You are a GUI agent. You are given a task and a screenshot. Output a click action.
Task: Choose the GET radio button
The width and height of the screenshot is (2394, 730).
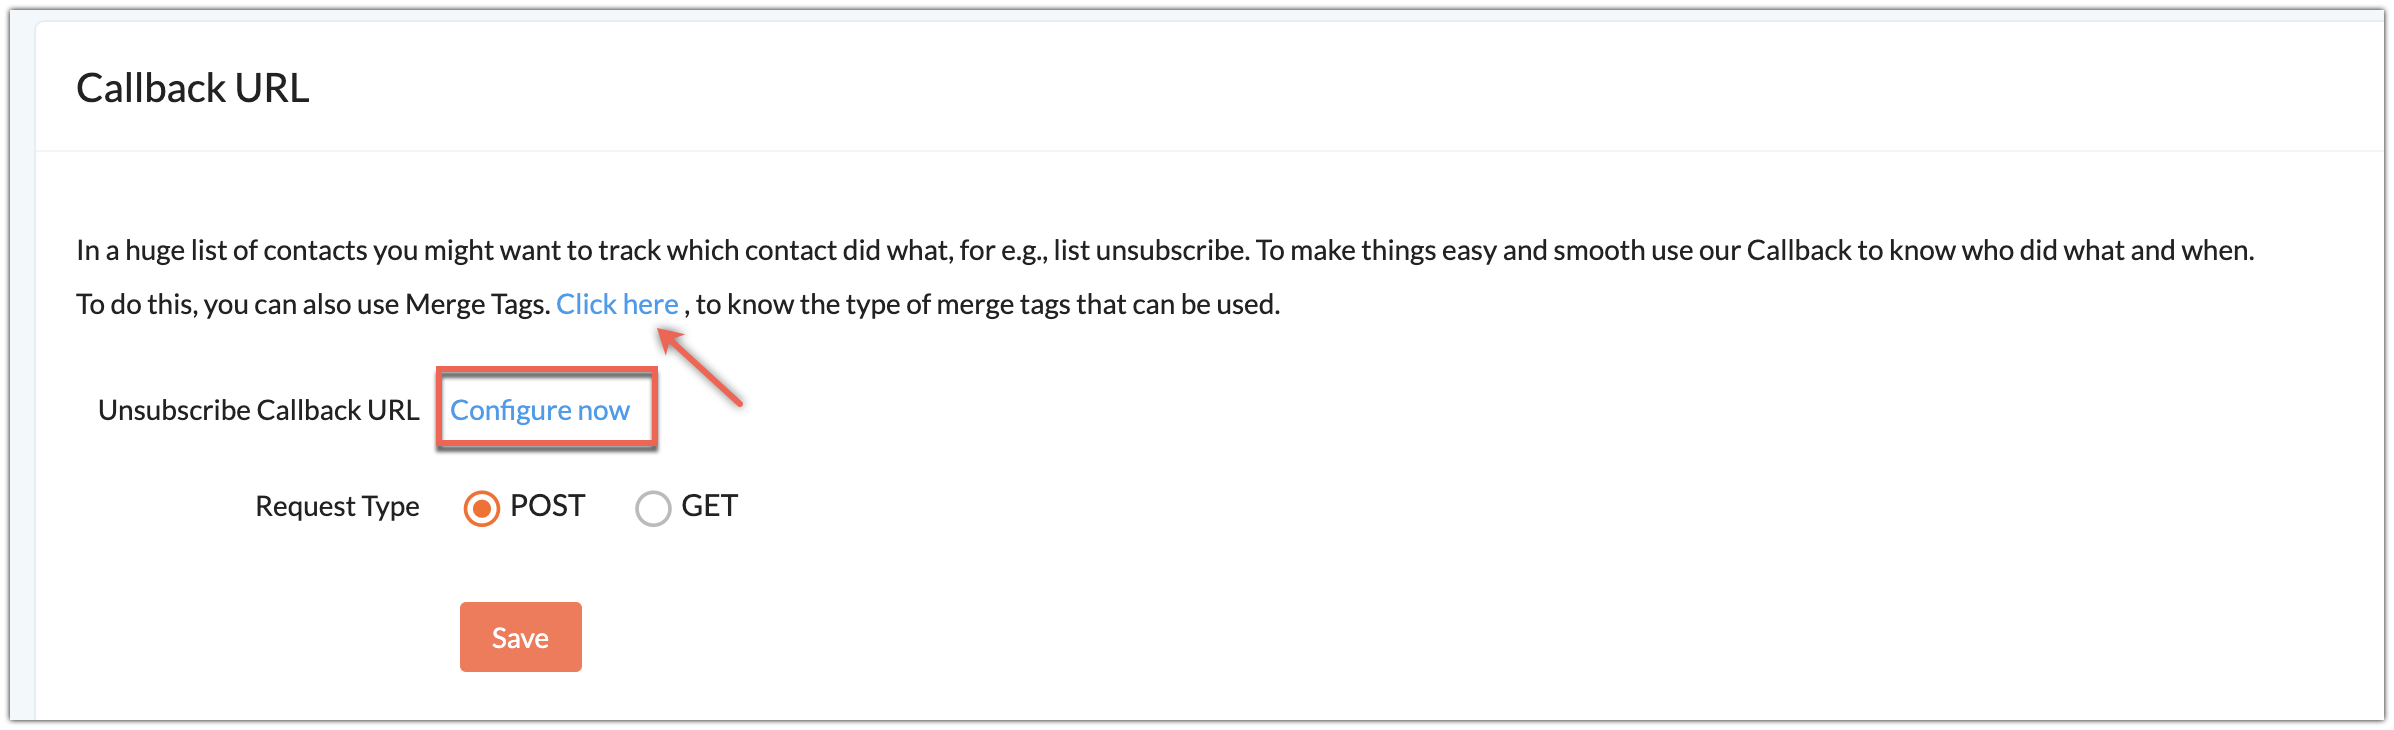pyautogui.click(x=653, y=508)
